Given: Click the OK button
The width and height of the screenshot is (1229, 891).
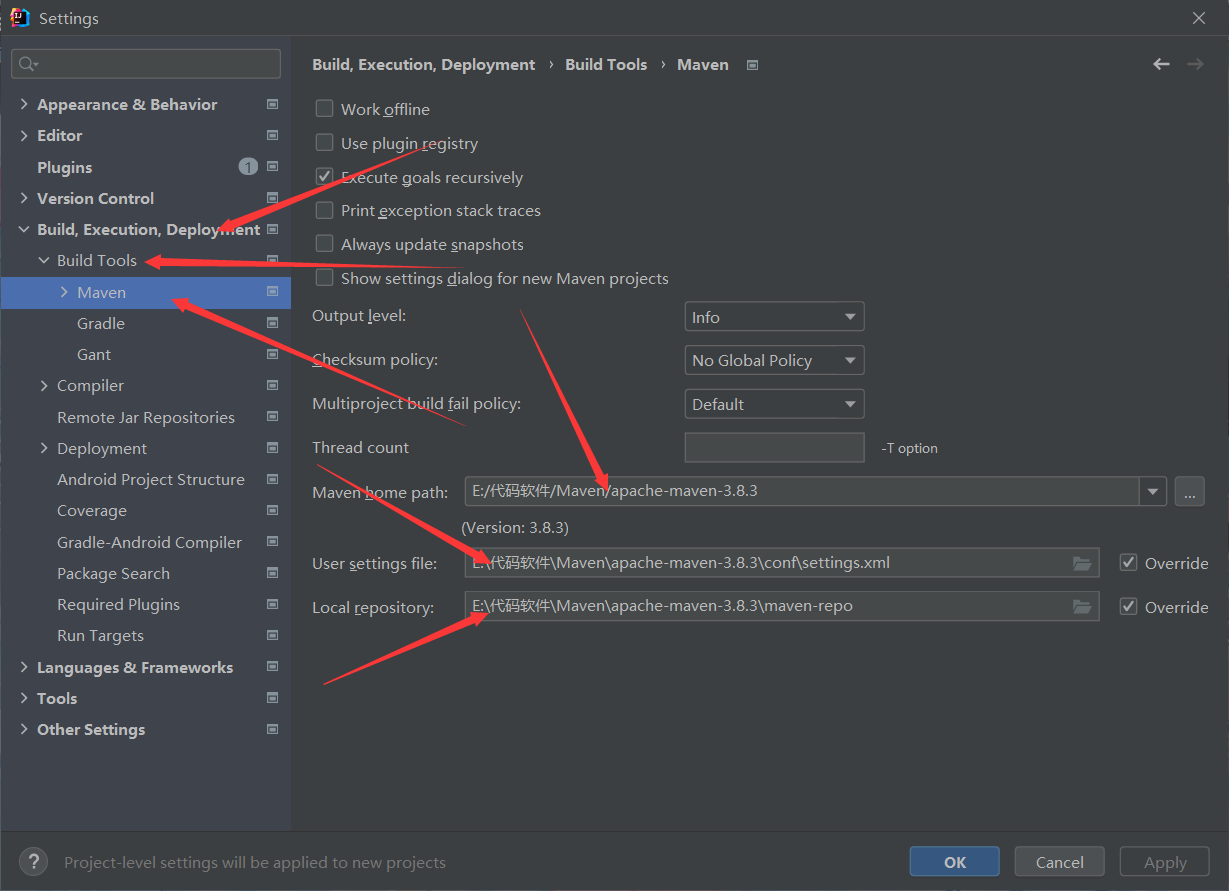Looking at the screenshot, I should [x=955, y=862].
